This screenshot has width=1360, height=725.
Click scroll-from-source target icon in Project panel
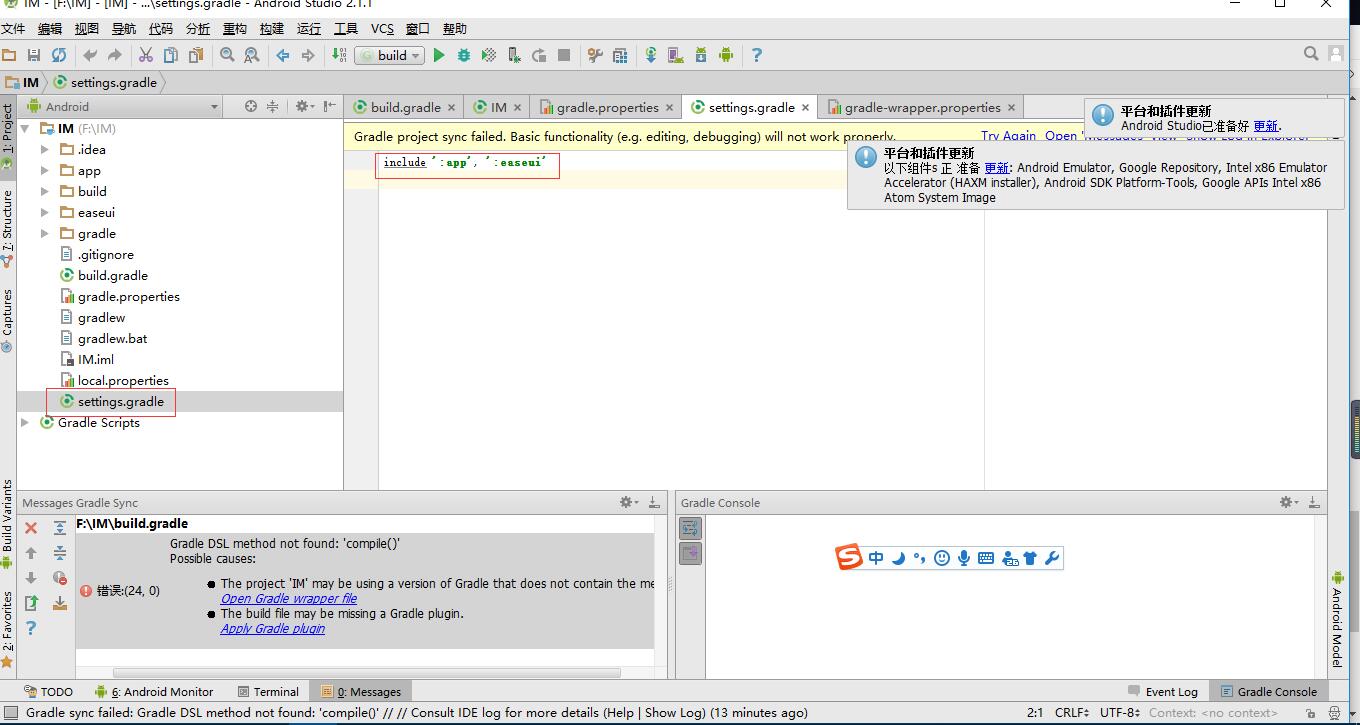[251, 106]
